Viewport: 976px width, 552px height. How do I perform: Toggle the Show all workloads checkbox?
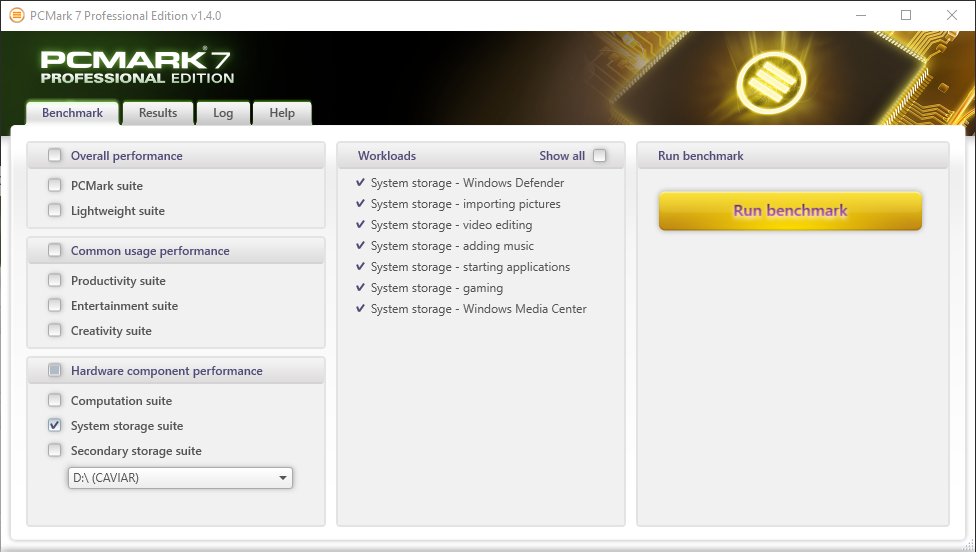point(599,155)
